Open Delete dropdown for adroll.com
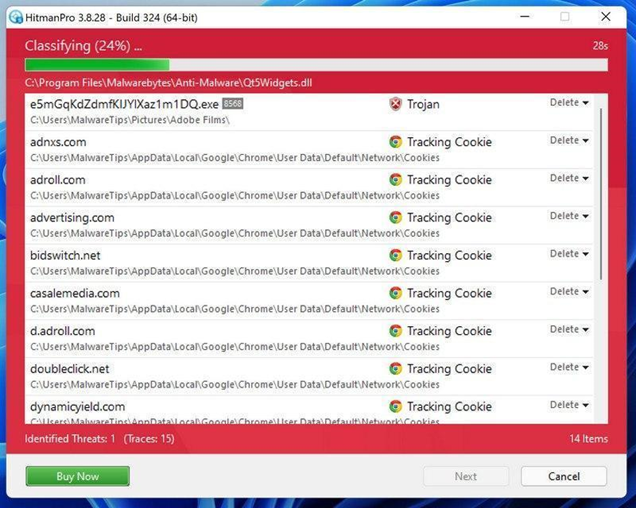636x508 pixels. click(x=569, y=178)
